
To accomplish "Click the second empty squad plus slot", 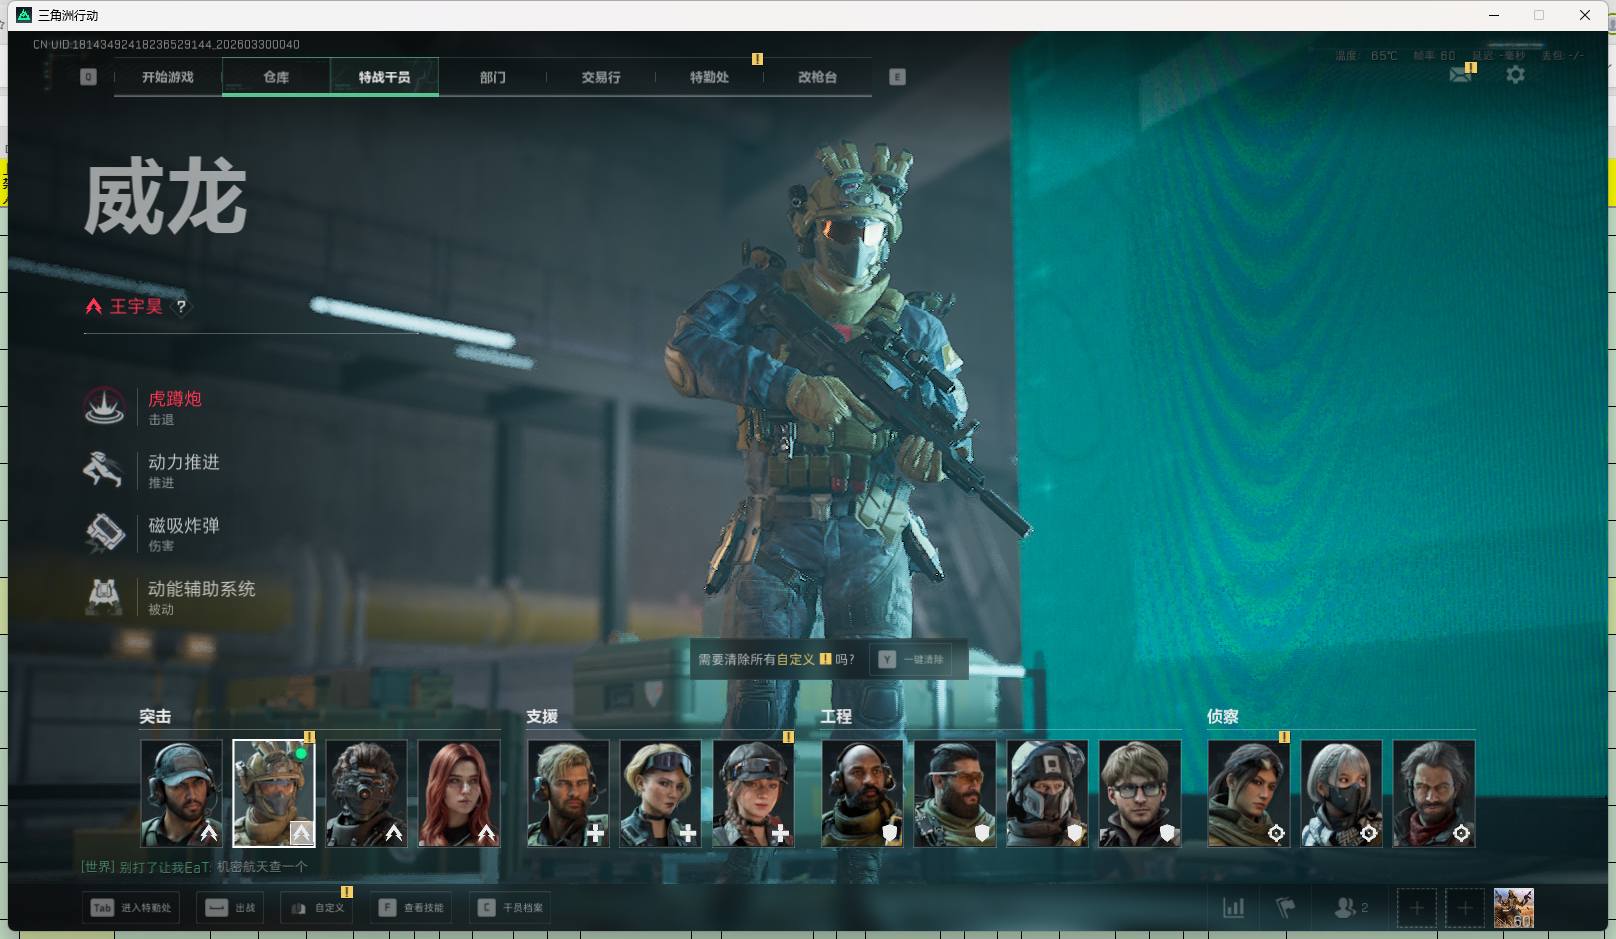I will (1465, 908).
